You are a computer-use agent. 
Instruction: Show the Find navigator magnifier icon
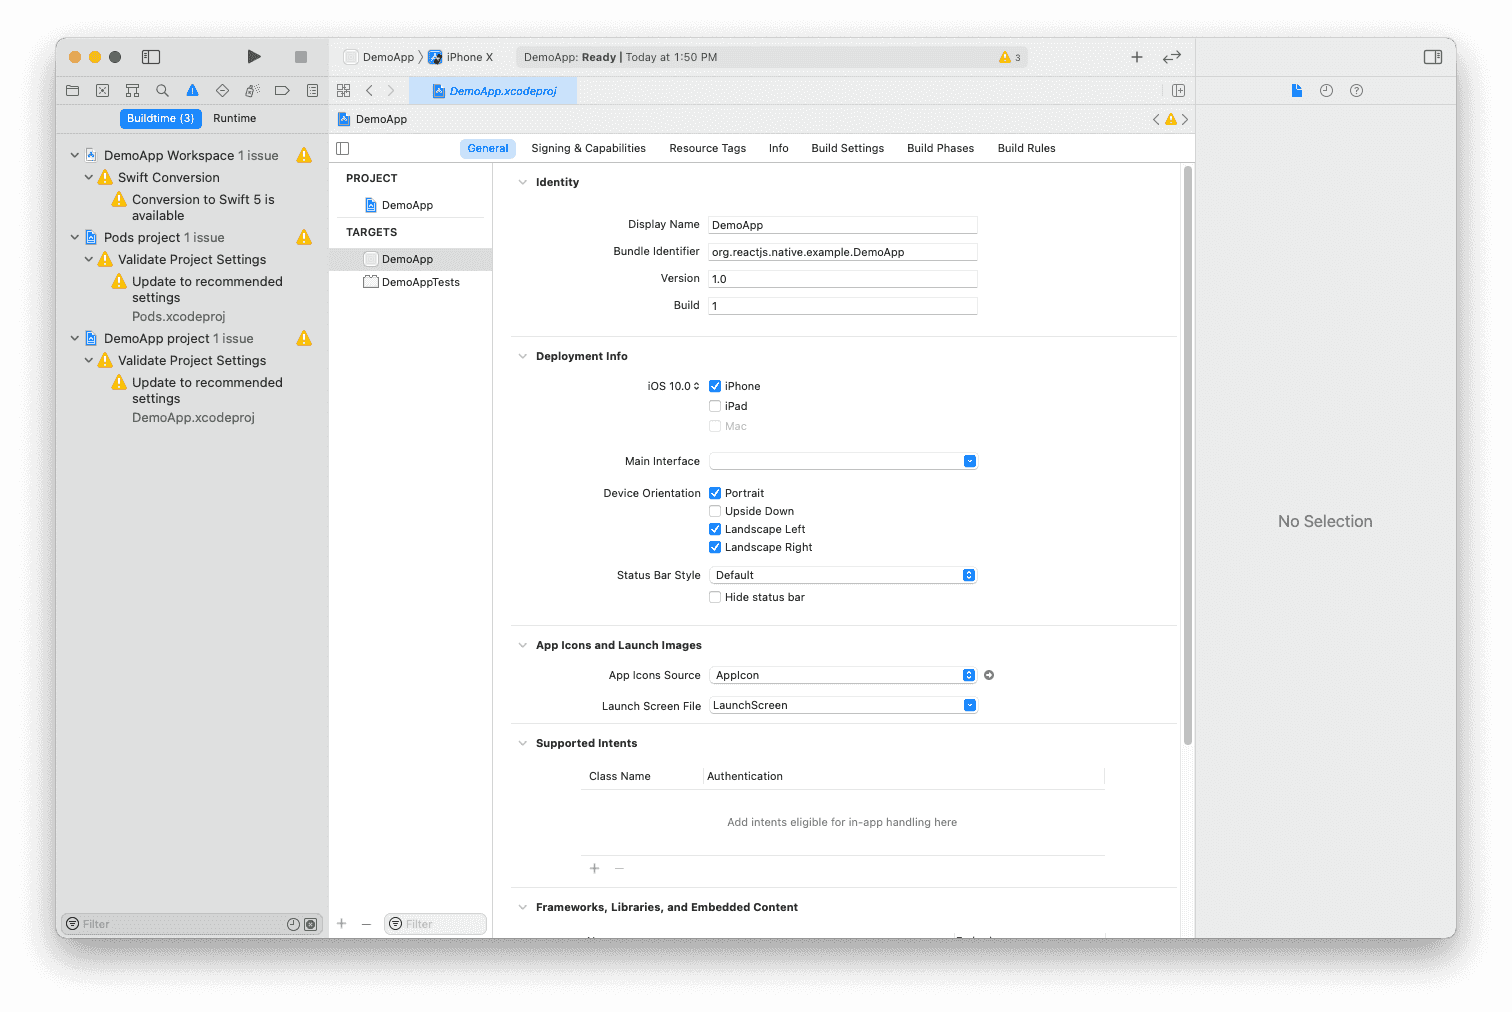click(162, 90)
